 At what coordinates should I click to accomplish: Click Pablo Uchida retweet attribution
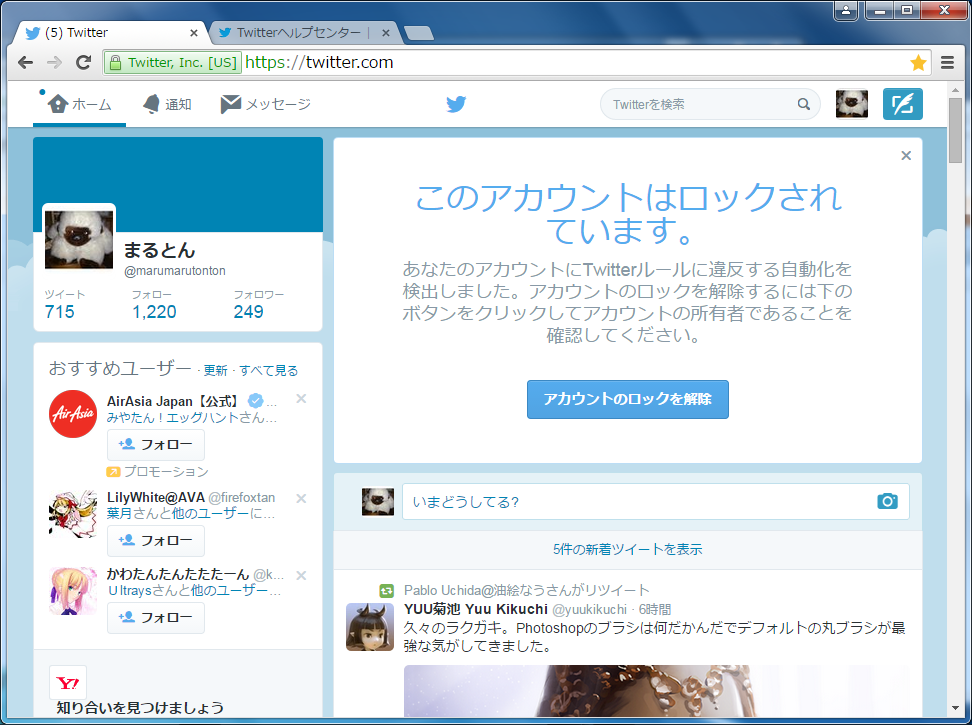526,591
